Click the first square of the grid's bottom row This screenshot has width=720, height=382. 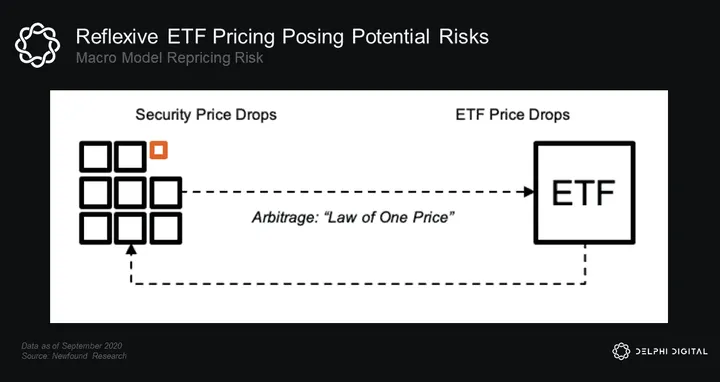96,228
